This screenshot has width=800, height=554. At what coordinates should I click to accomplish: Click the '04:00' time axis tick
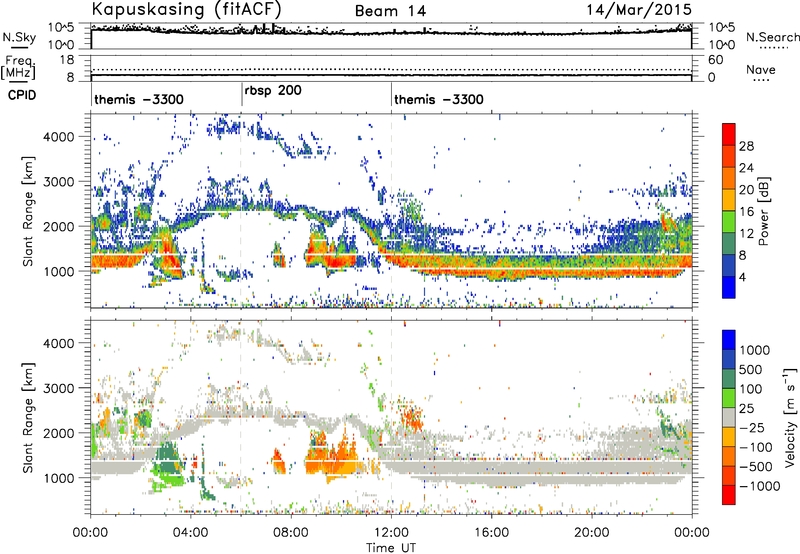(x=191, y=533)
